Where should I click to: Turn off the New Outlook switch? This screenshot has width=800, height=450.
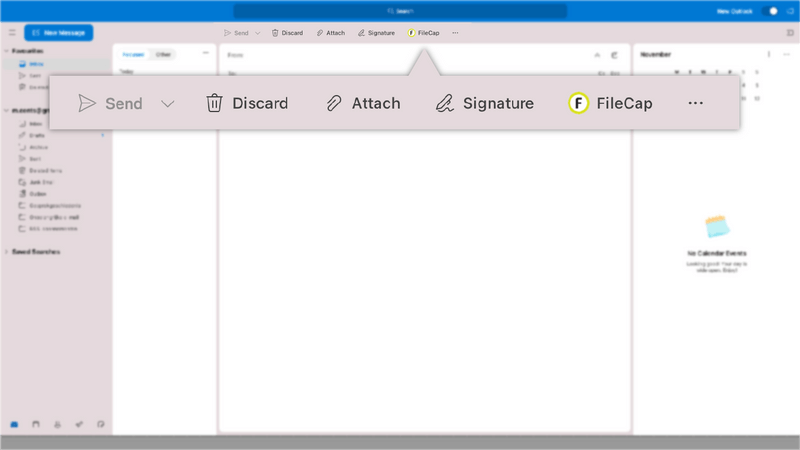[770, 11]
